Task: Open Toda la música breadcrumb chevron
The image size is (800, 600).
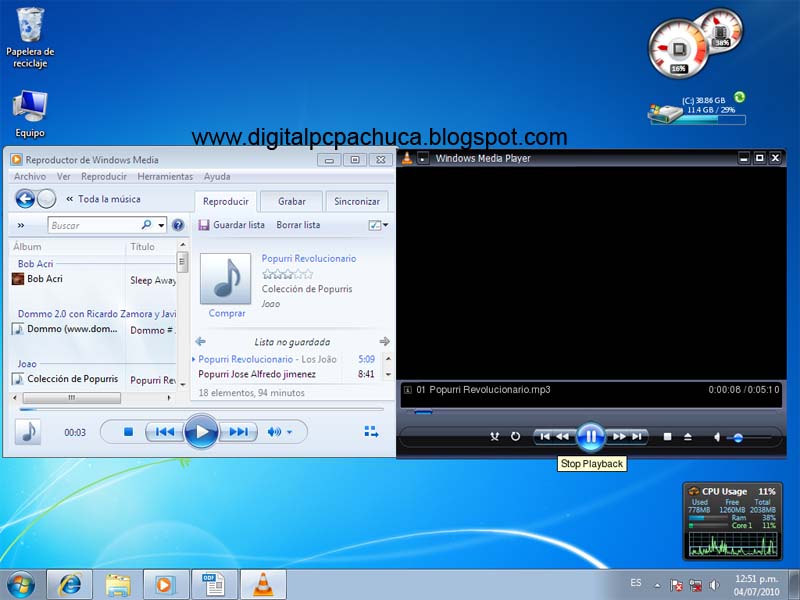Action: (x=70, y=199)
